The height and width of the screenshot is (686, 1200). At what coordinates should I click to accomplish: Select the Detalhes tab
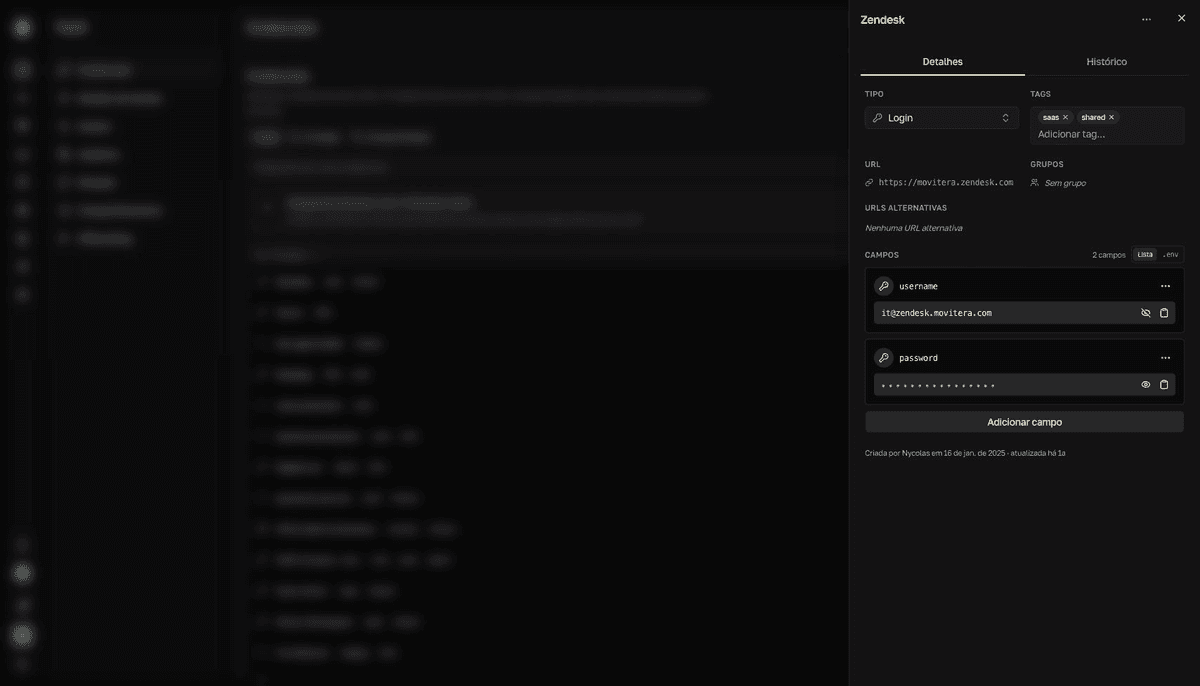tap(942, 62)
